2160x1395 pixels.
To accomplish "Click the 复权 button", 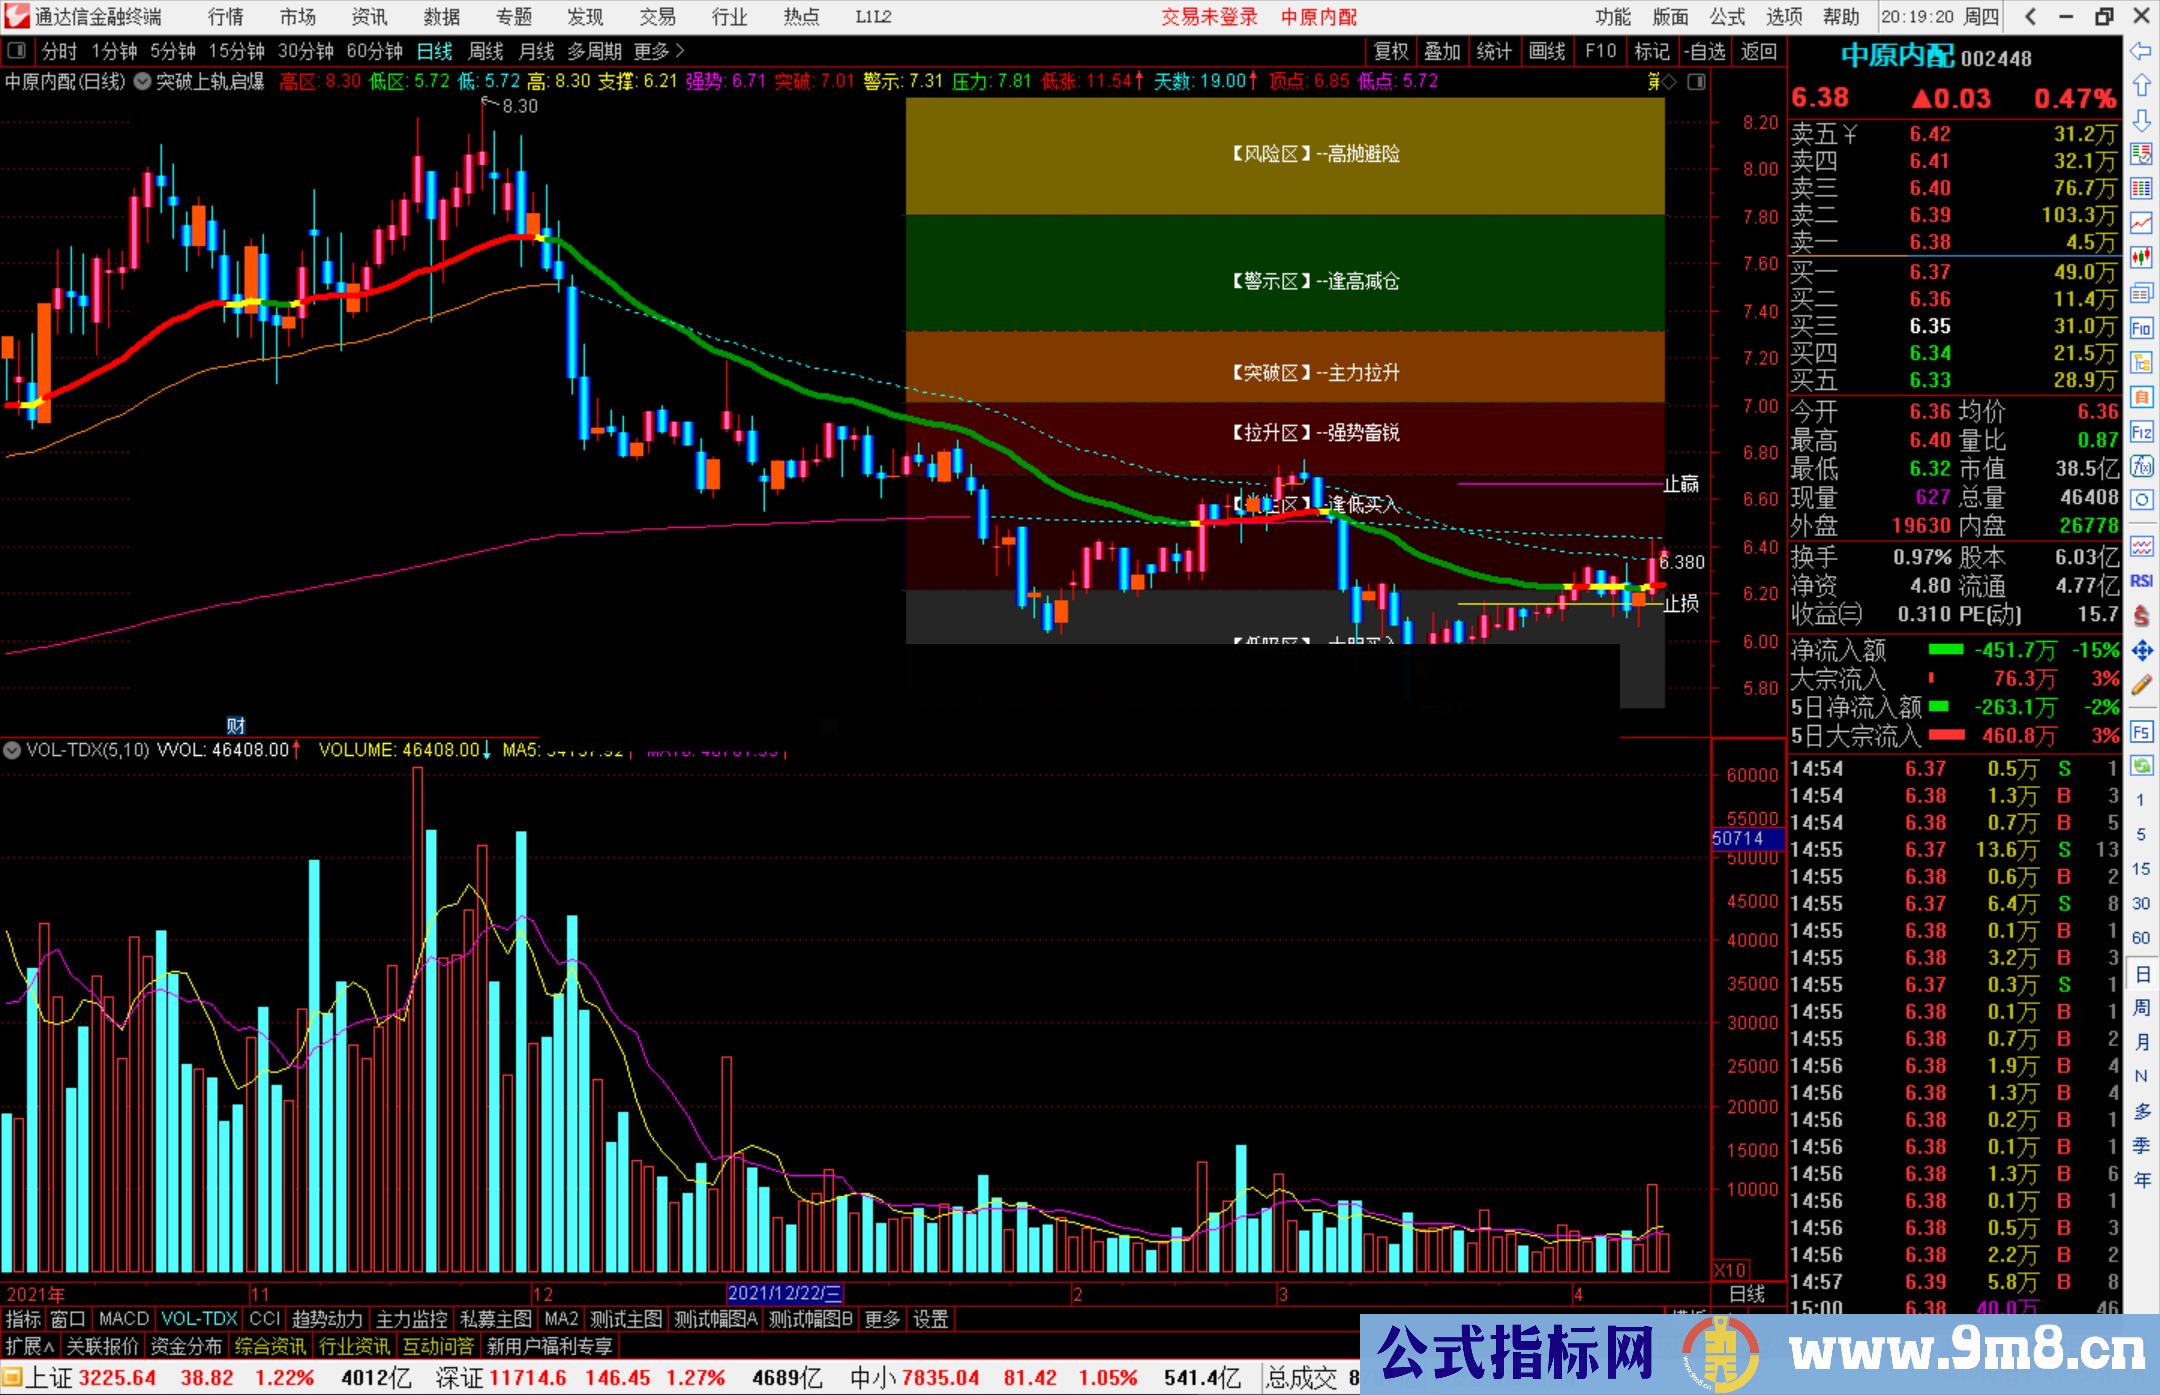I will [1390, 51].
